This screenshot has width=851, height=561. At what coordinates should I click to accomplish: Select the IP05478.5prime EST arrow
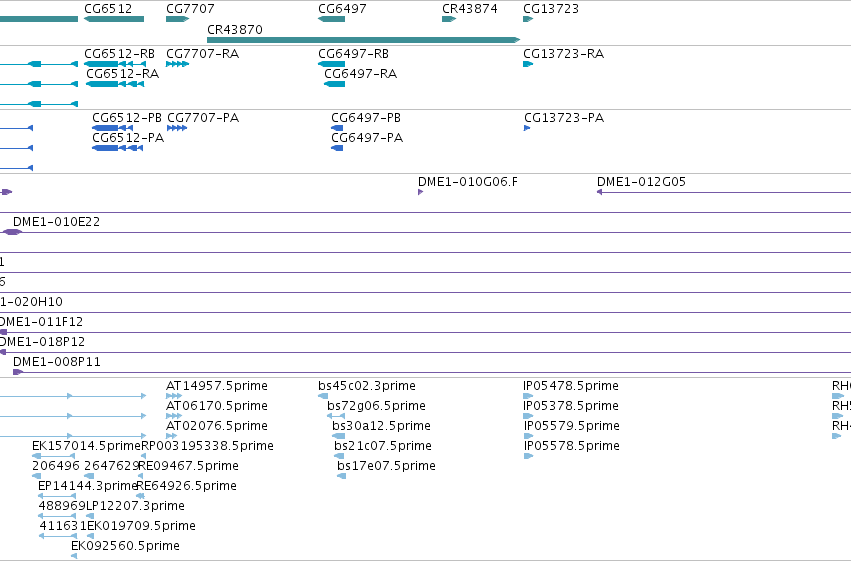[x=528, y=396]
